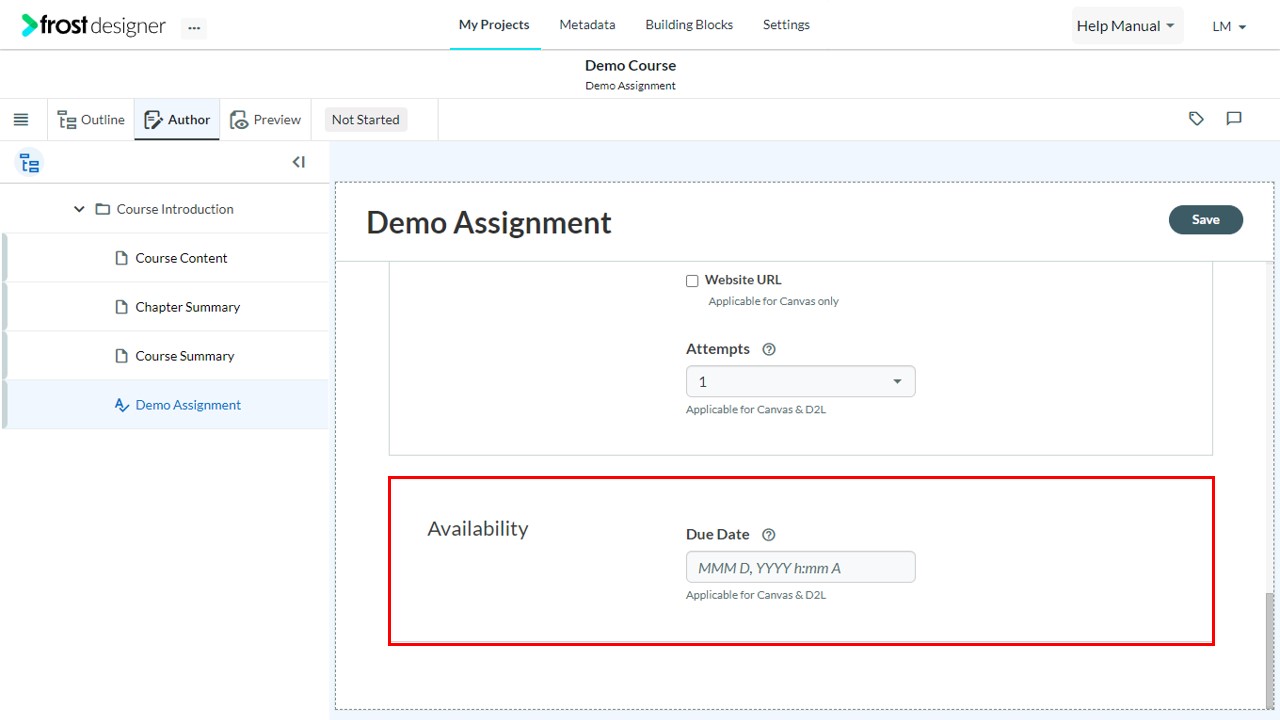Screen dimensions: 1280x720
Task: Open the ellipsis menu beside the logo
Action: pos(194,28)
